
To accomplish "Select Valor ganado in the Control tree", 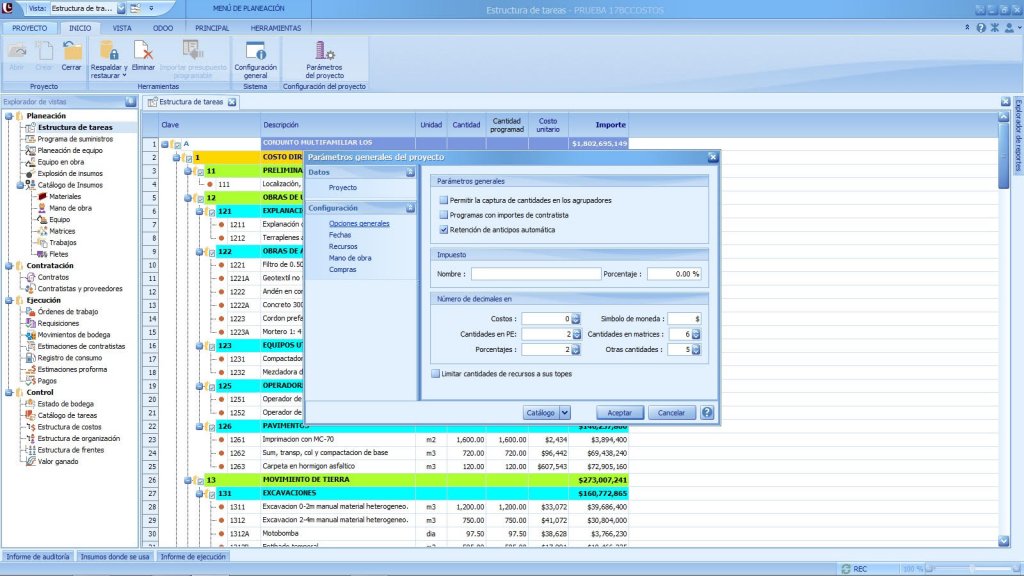I will [x=59, y=461].
